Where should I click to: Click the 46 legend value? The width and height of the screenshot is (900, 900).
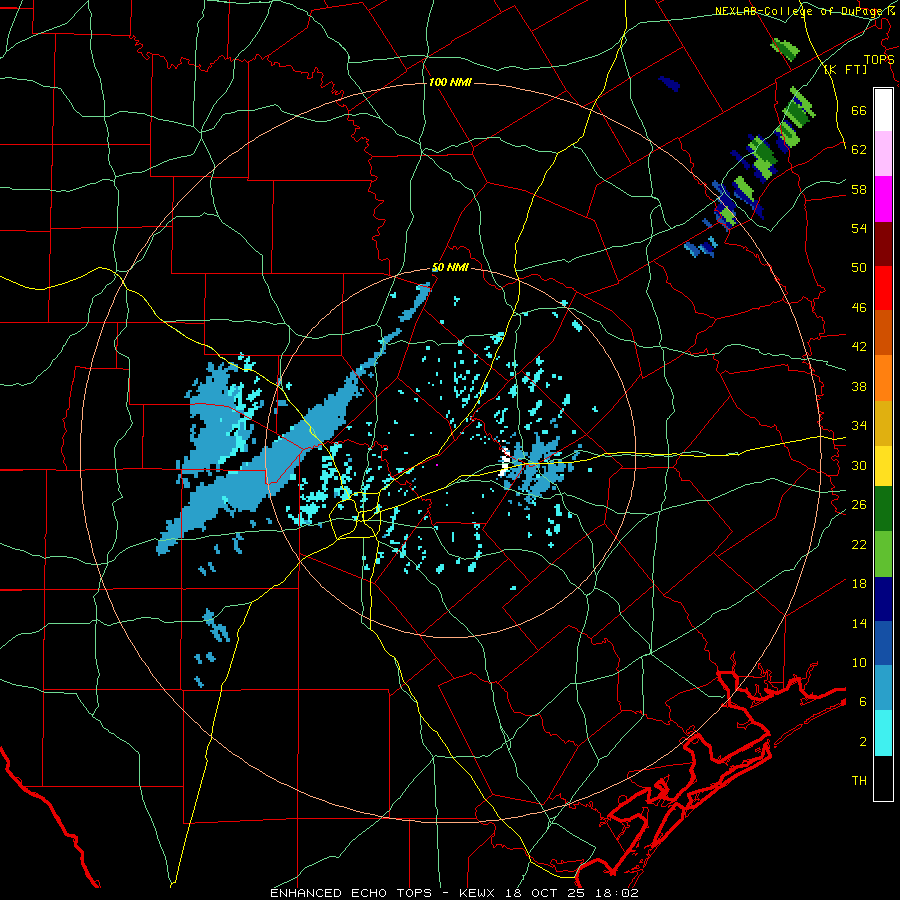point(859,307)
